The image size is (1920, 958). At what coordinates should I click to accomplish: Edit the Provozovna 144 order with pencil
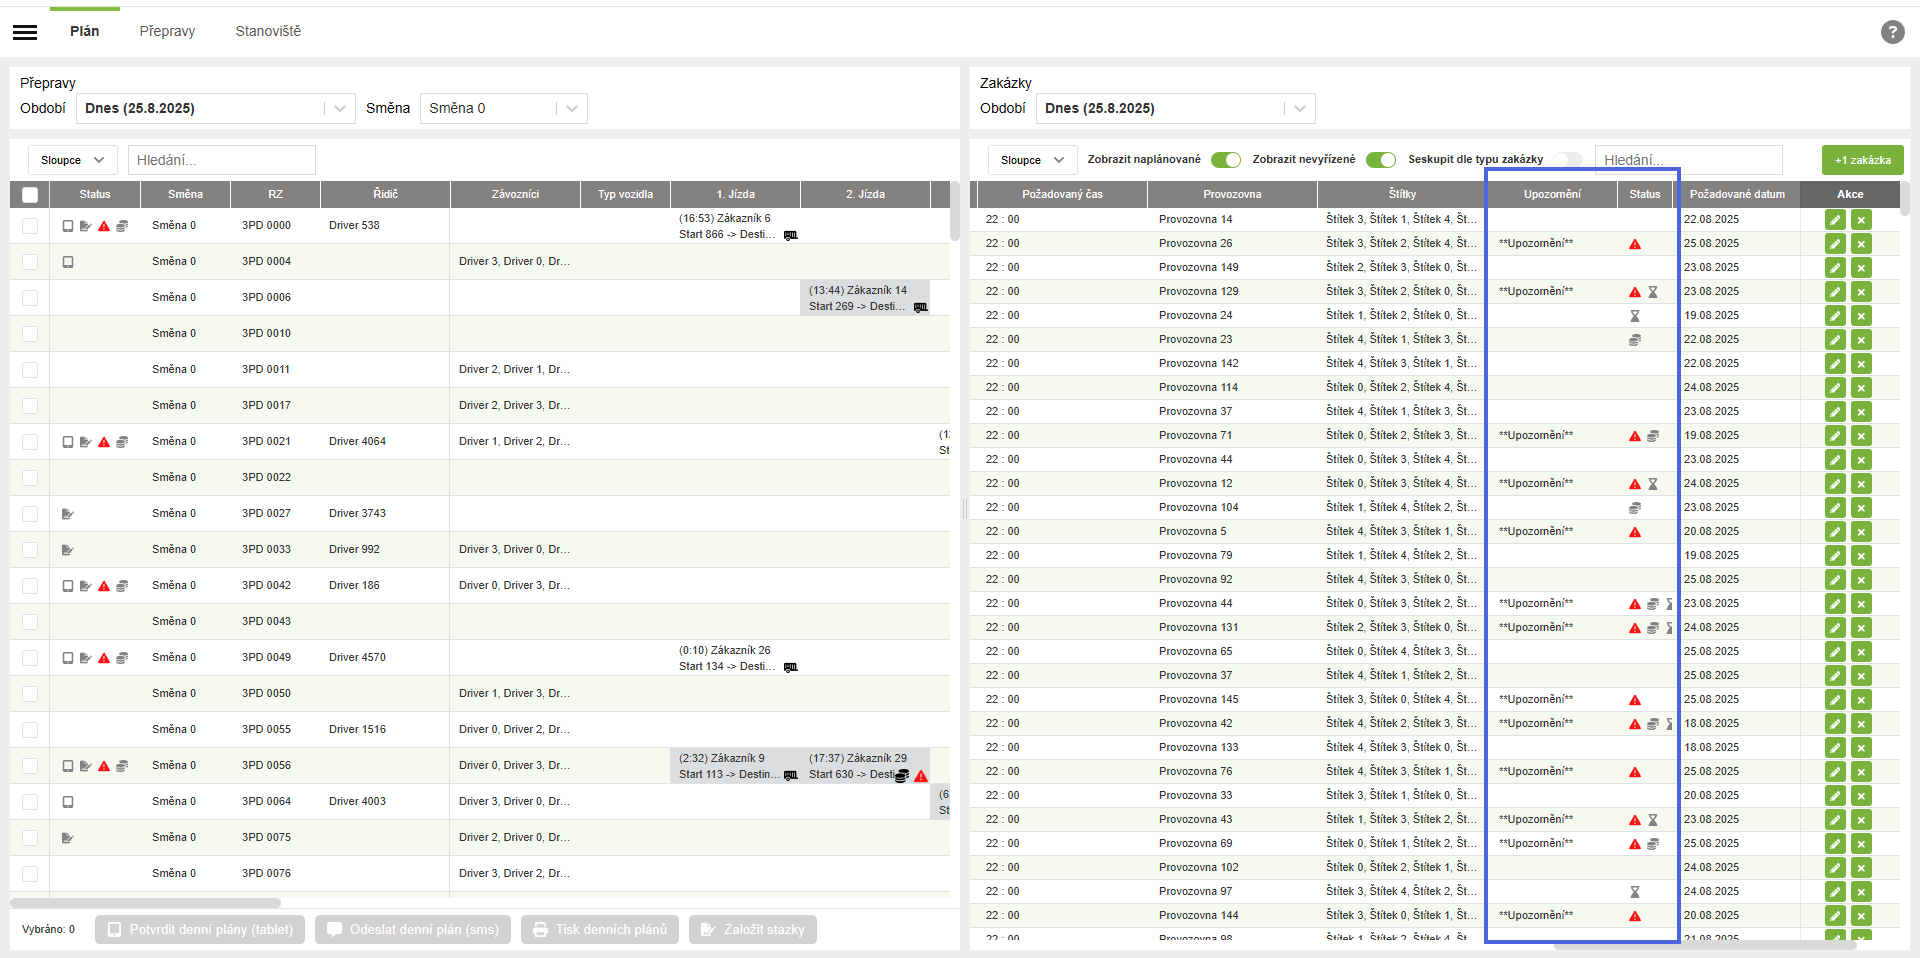coord(1835,915)
